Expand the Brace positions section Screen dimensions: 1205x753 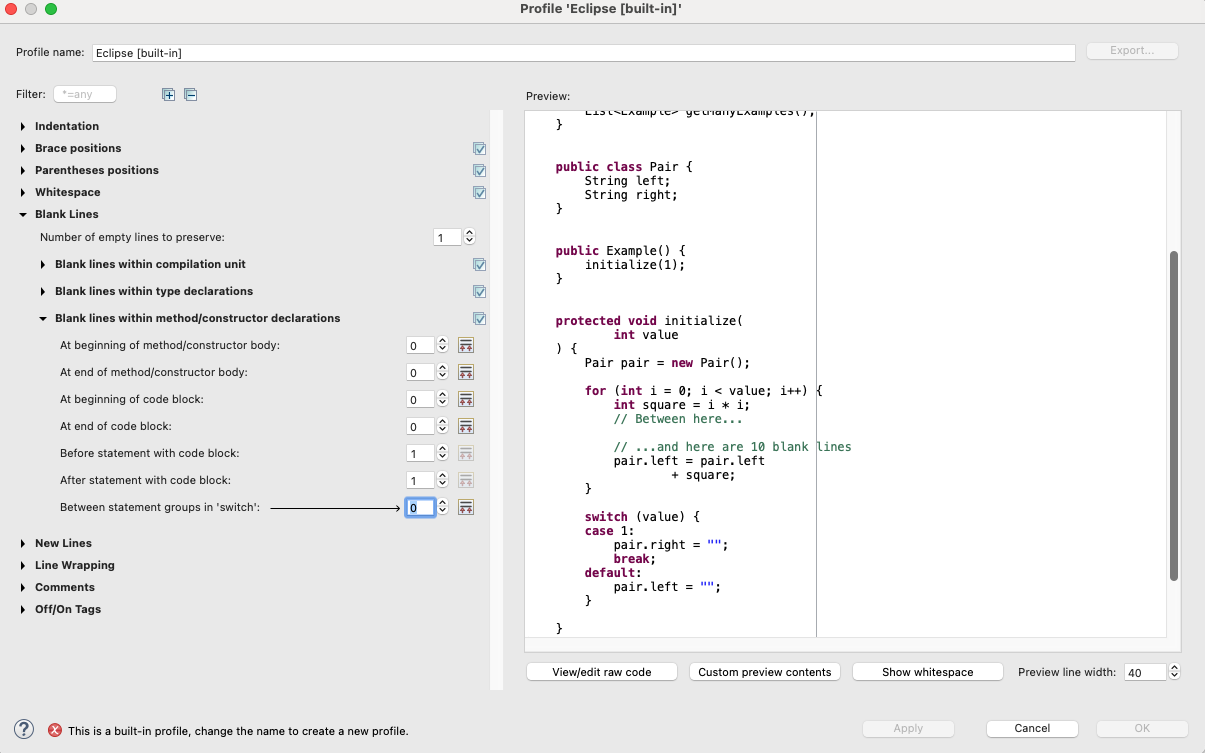coord(23,148)
